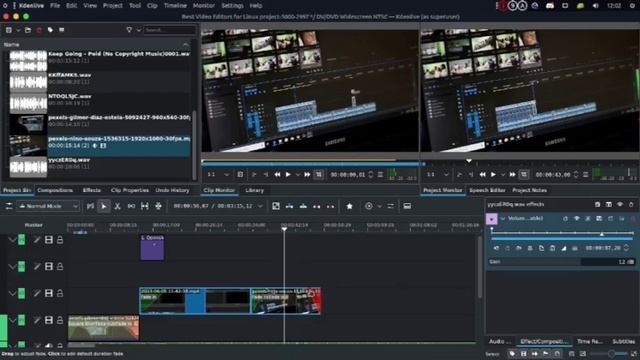The width and height of the screenshot is (640, 360).
Task: Toggle the eye icon in effects panel header
Action: [x=620, y=204]
